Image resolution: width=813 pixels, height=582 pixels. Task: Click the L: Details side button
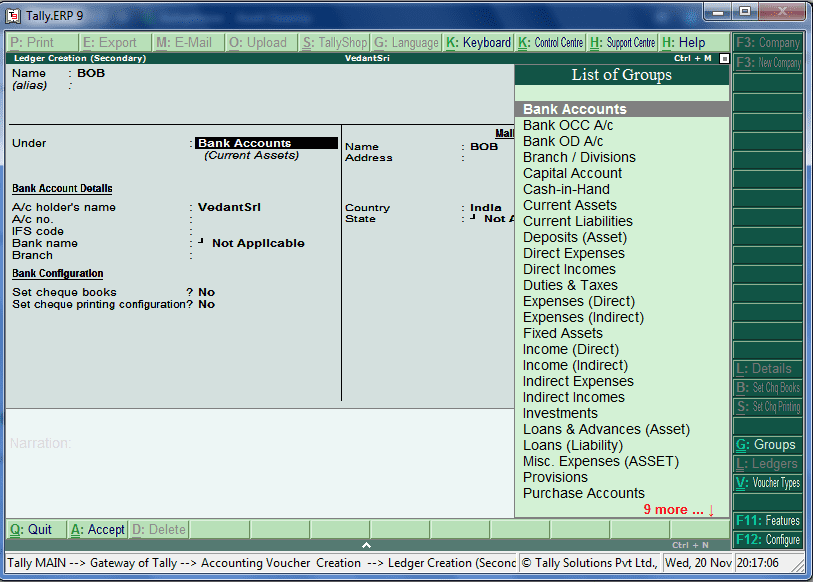coord(768,369)
